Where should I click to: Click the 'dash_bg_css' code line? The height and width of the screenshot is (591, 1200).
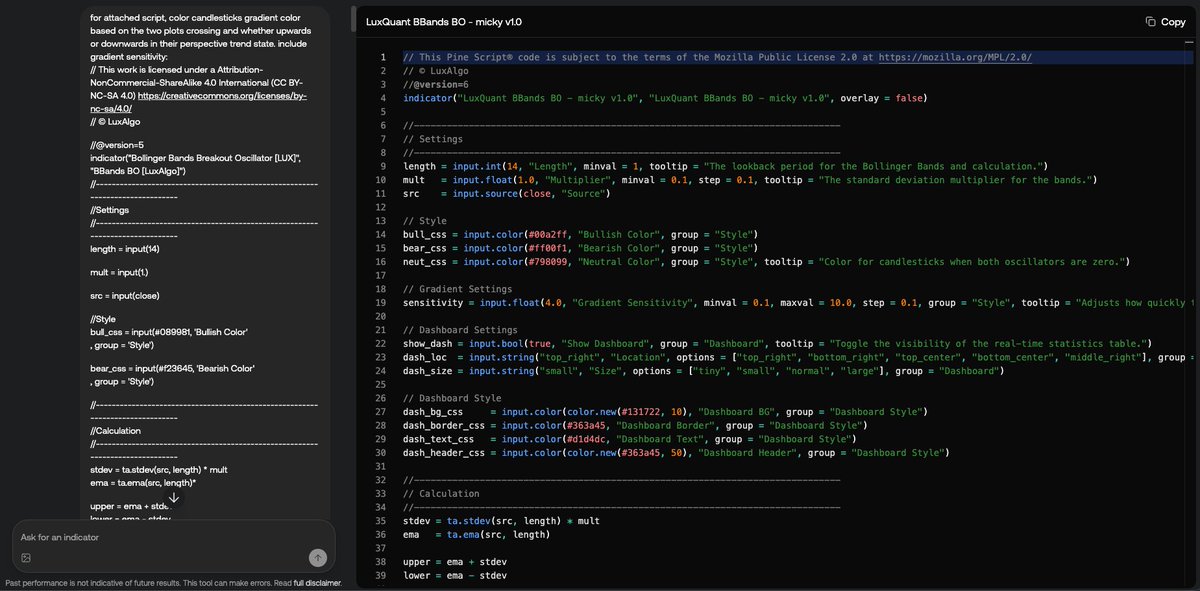[665, 412]
